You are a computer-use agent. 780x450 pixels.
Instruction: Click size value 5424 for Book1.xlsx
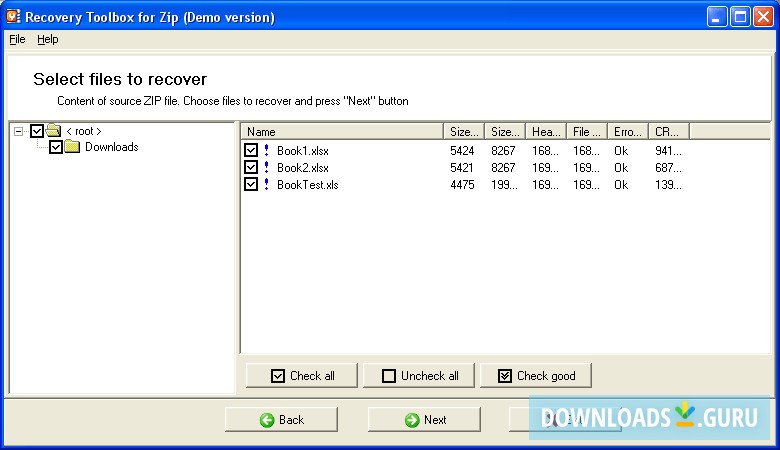pyautogui.click(x=462, y=151)
